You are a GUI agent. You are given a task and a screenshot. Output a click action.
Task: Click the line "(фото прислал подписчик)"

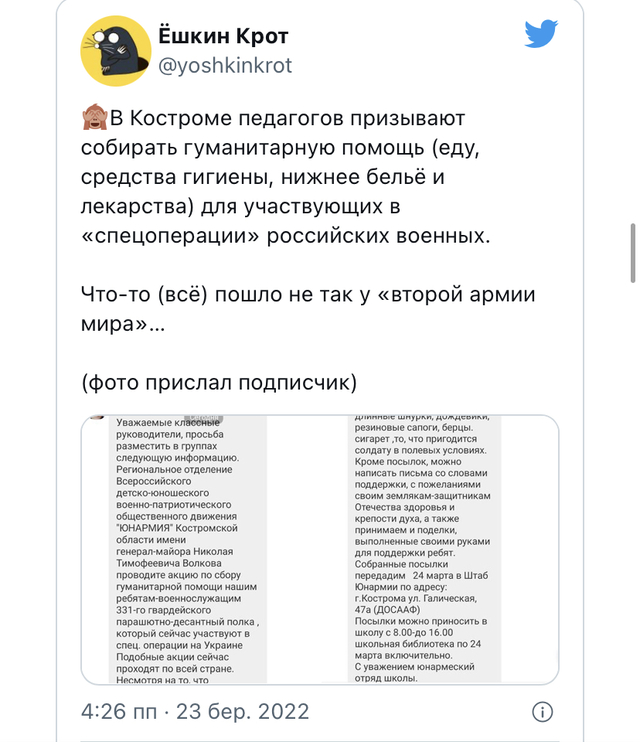[219, 384]
